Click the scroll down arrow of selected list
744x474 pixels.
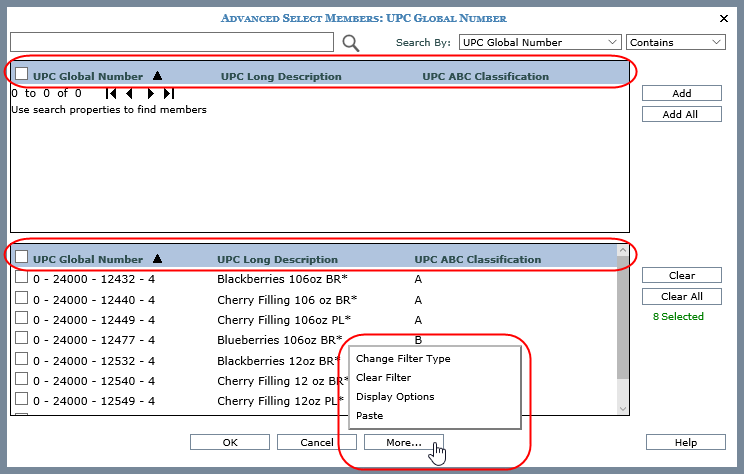click(x=623, y=409)
